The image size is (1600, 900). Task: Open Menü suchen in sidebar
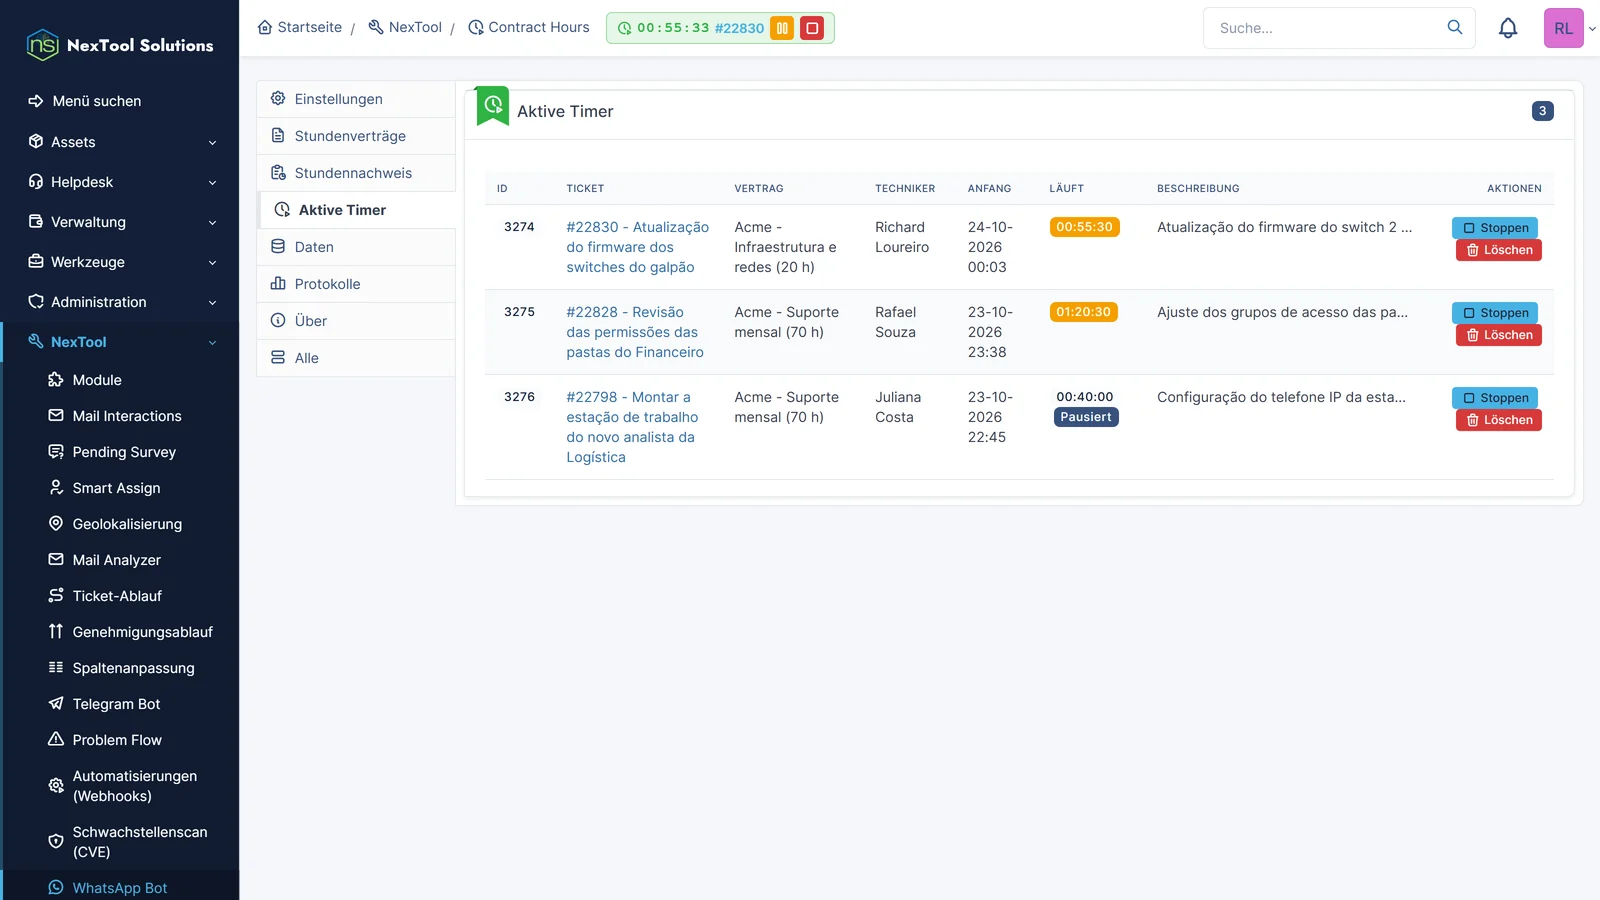(120, 101)
